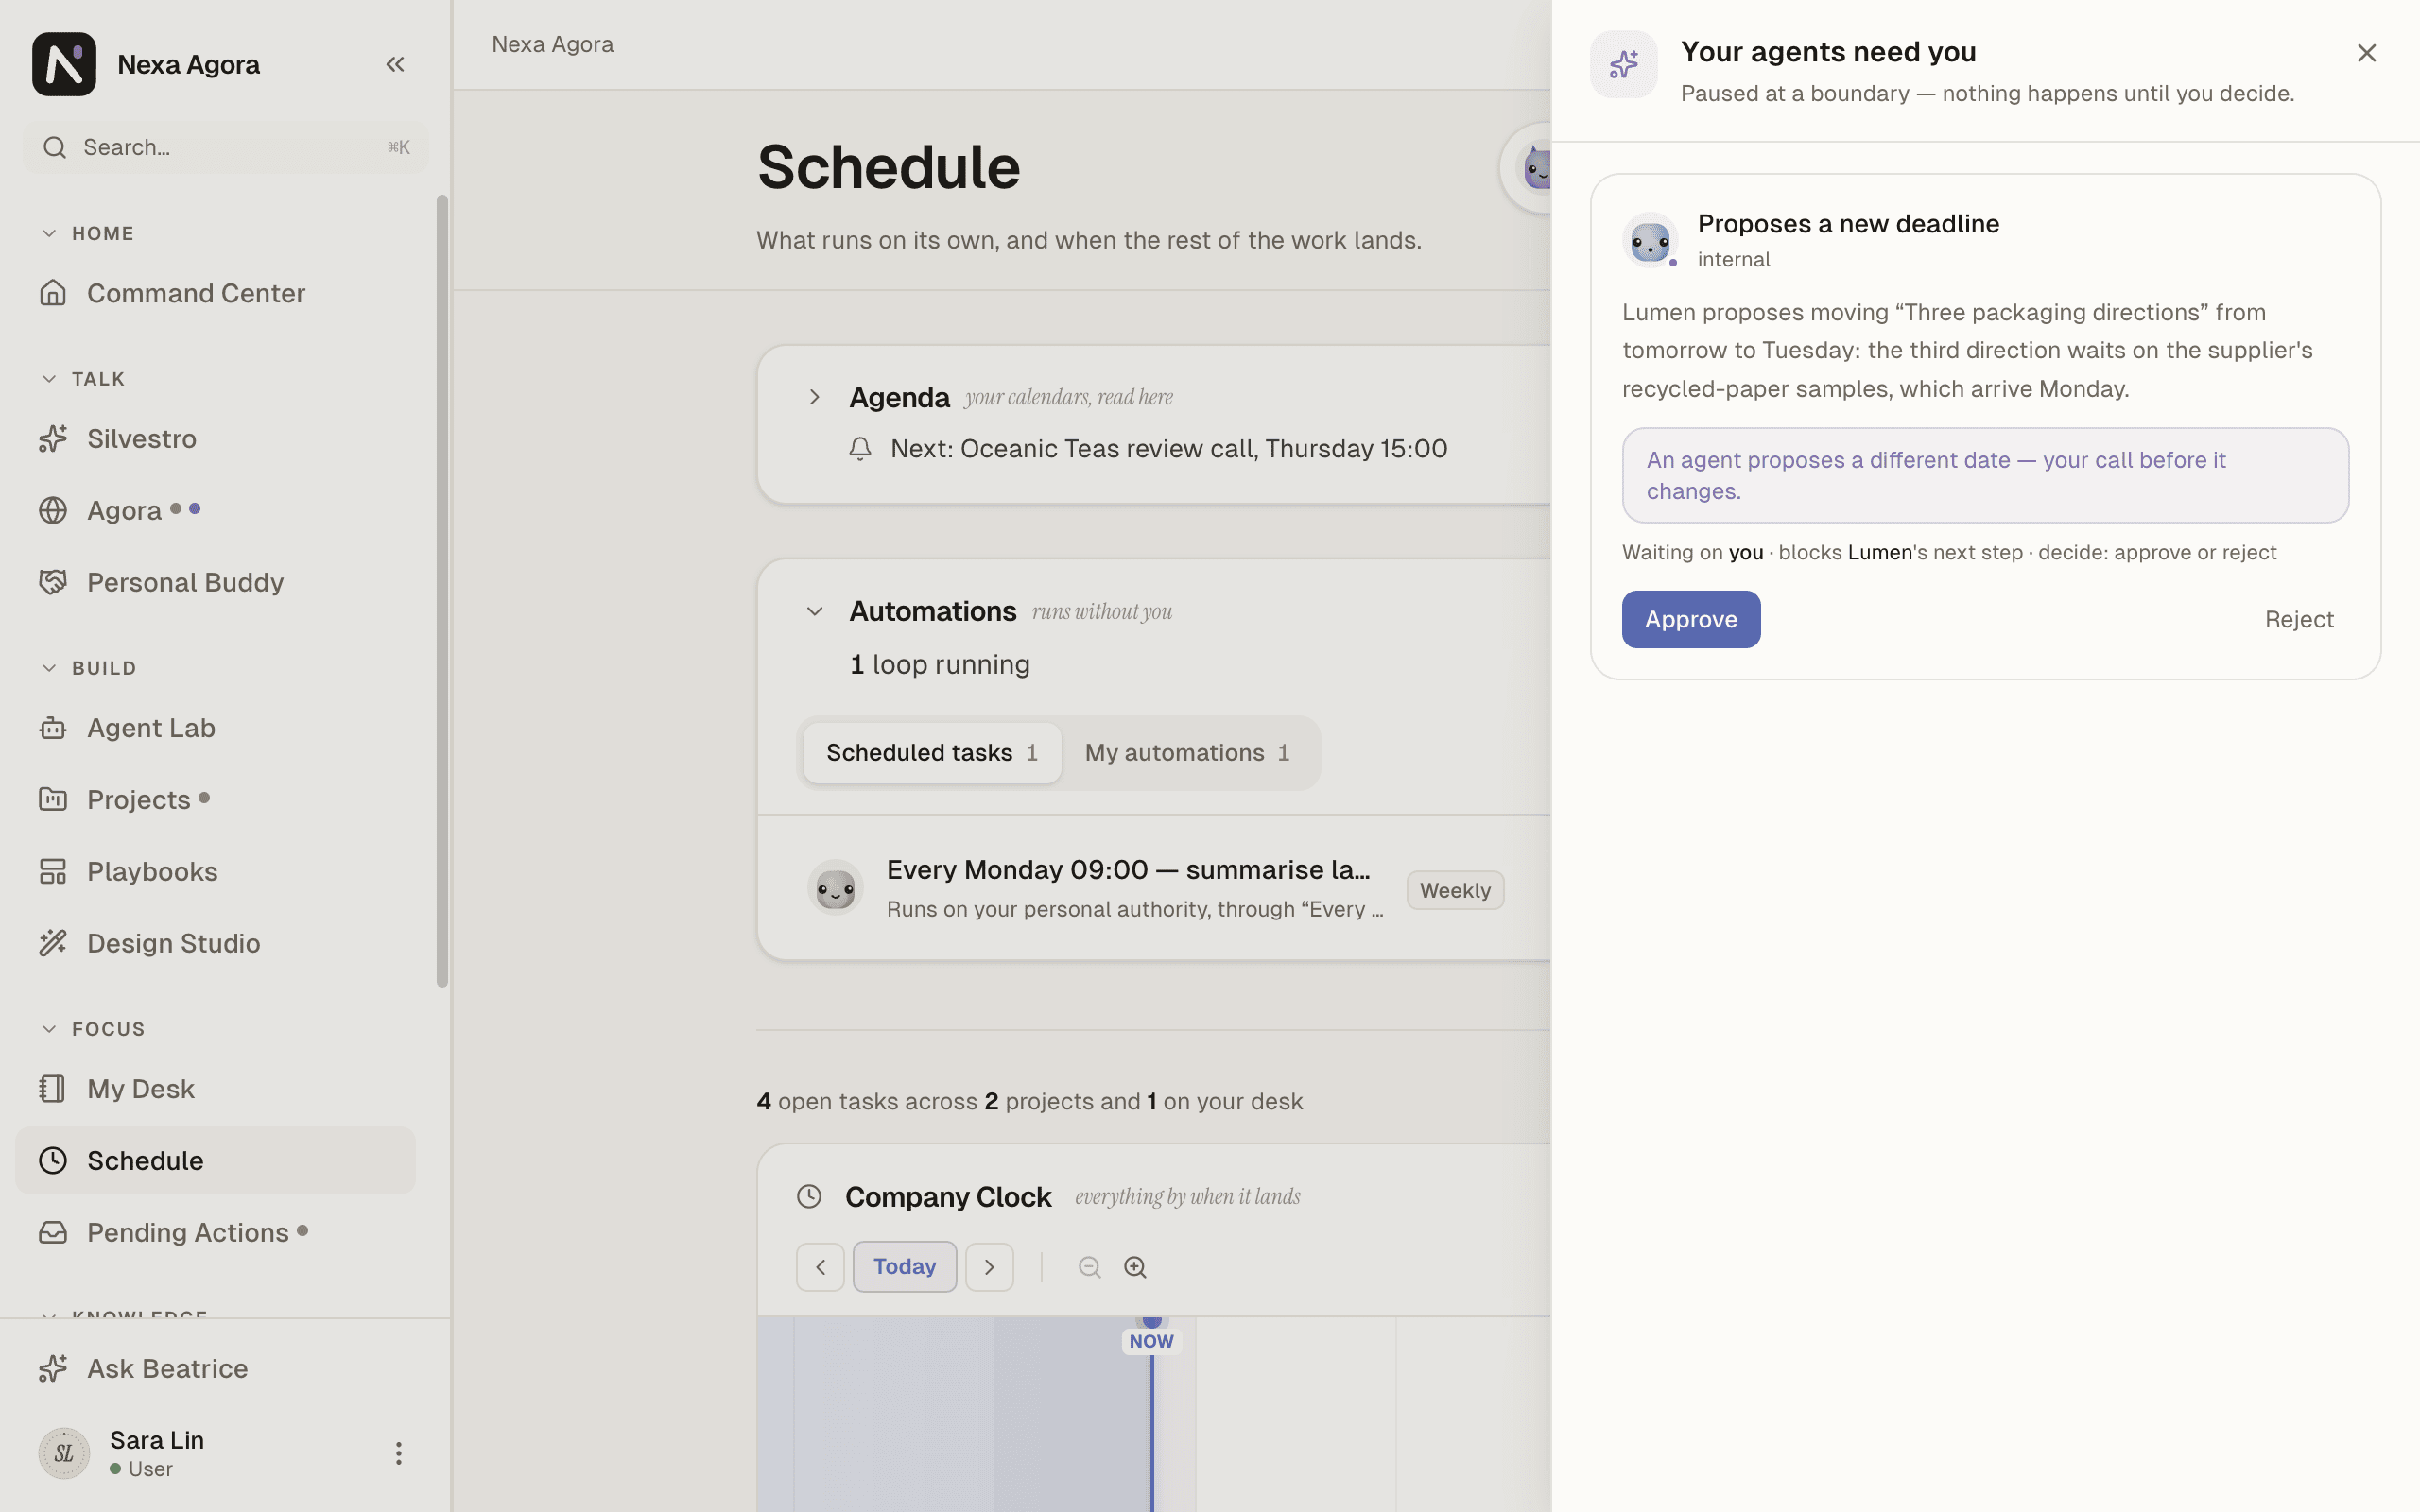
Task: Go to previous period in Company Clock
Action: 820,1267
